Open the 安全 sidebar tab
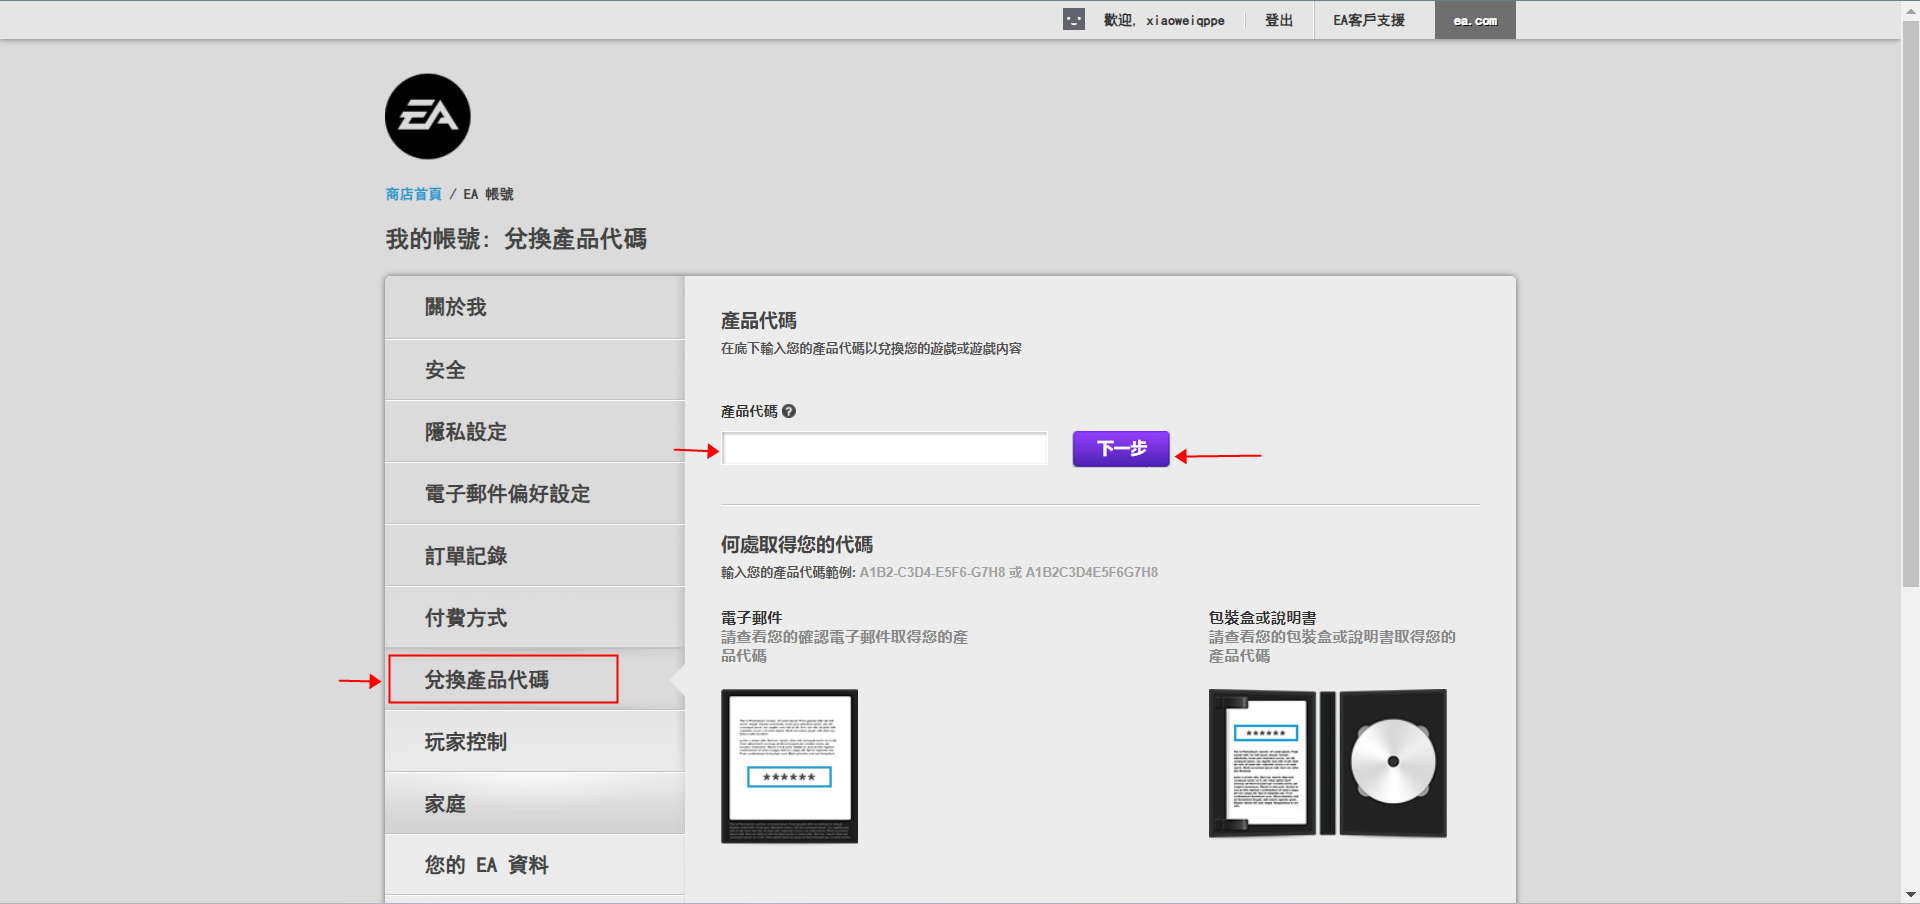The image size is (1920, 904). click(534, 370)
